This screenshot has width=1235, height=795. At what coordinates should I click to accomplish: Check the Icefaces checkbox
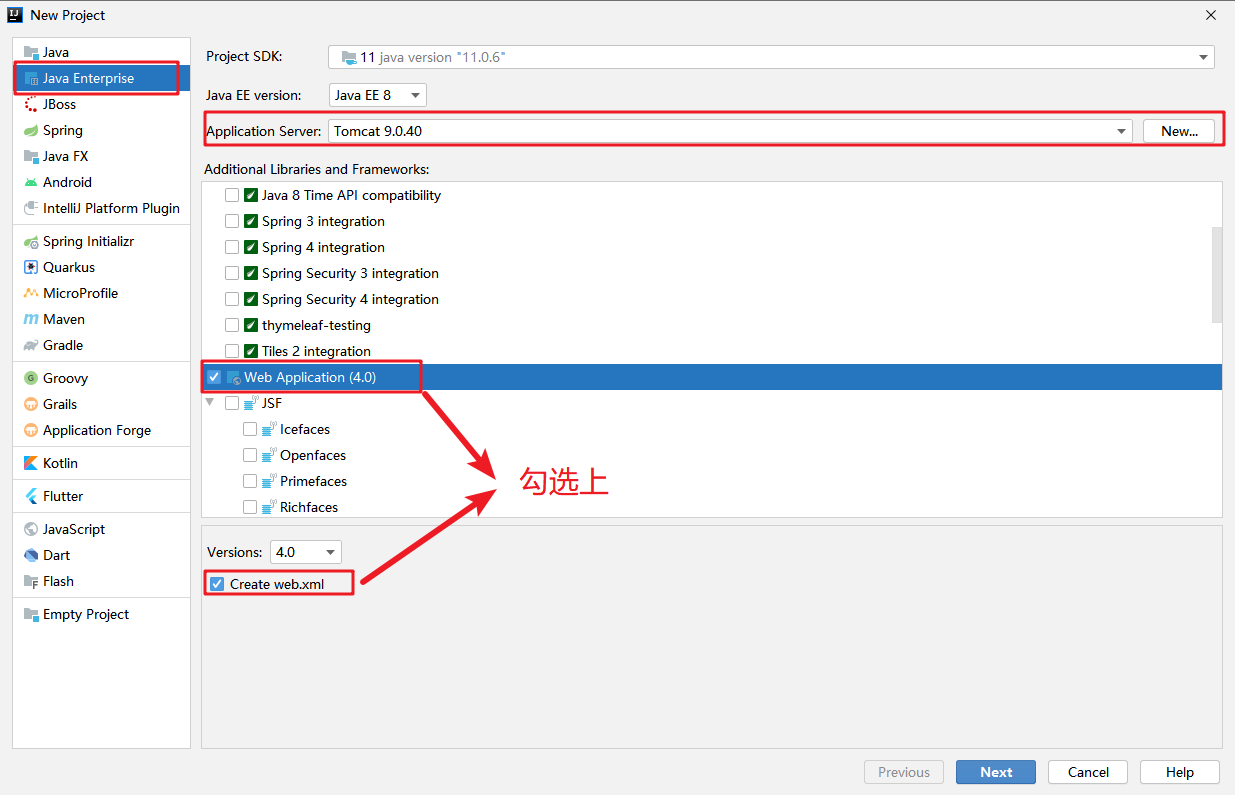250,429
